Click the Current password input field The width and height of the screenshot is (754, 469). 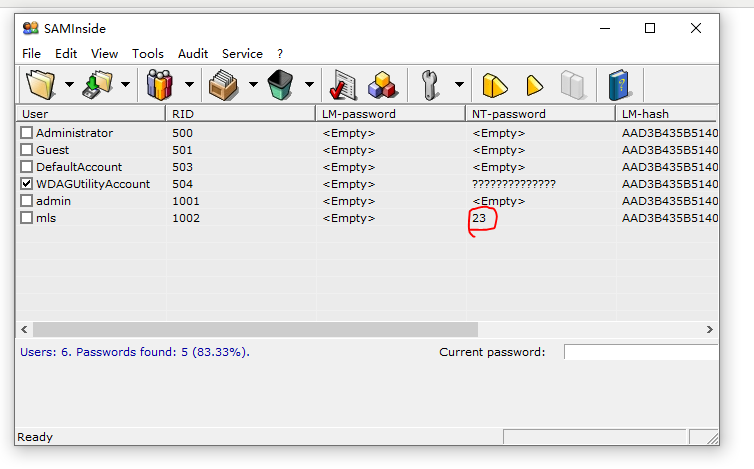click(x=641, y=352)
